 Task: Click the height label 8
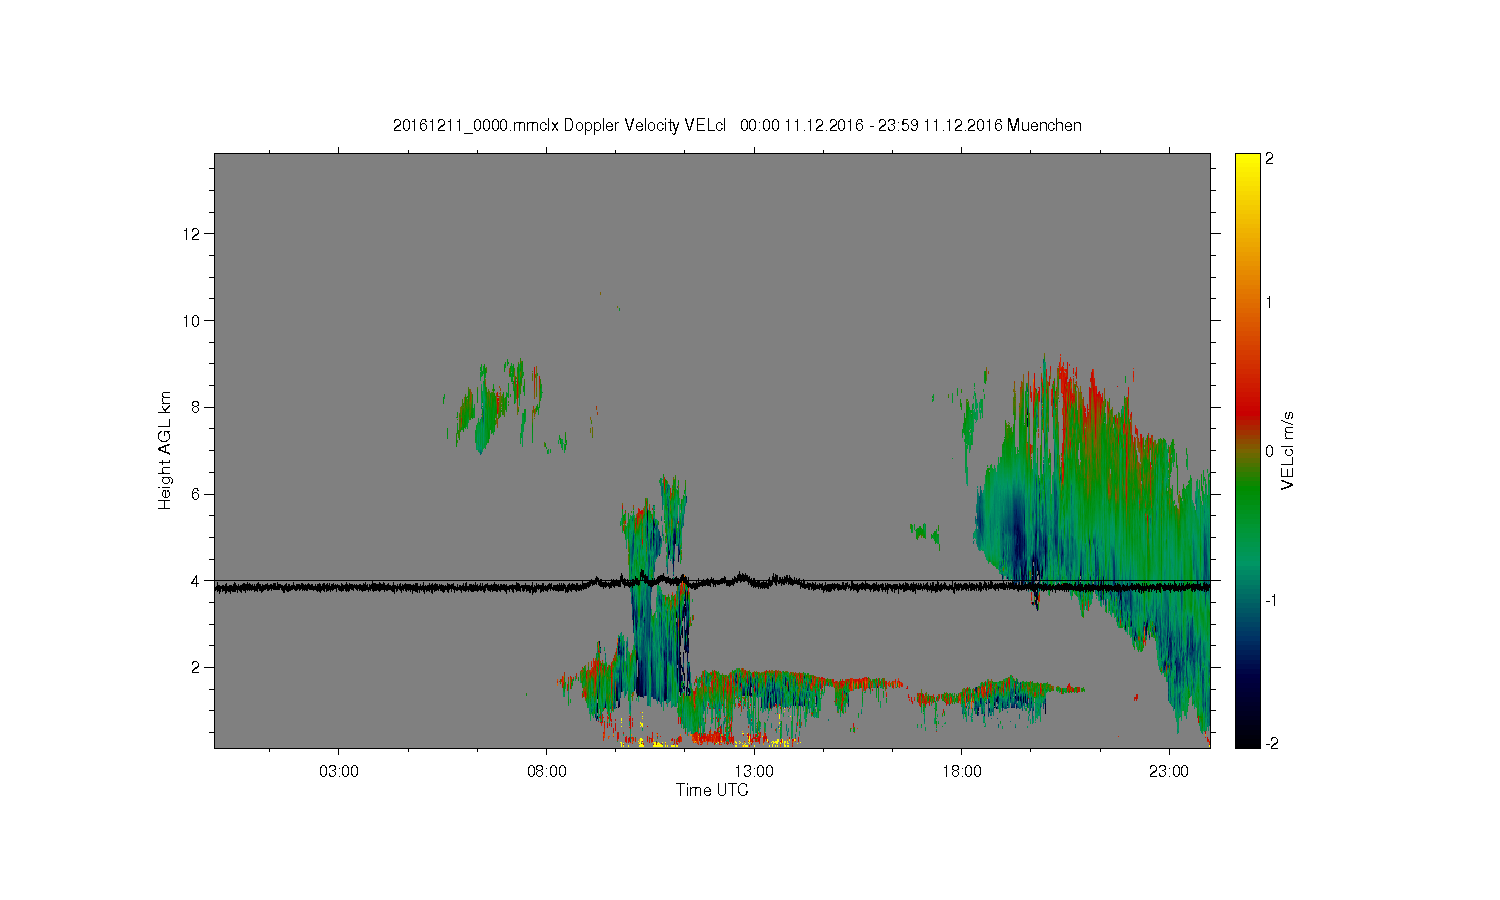(x=197, y=407)
